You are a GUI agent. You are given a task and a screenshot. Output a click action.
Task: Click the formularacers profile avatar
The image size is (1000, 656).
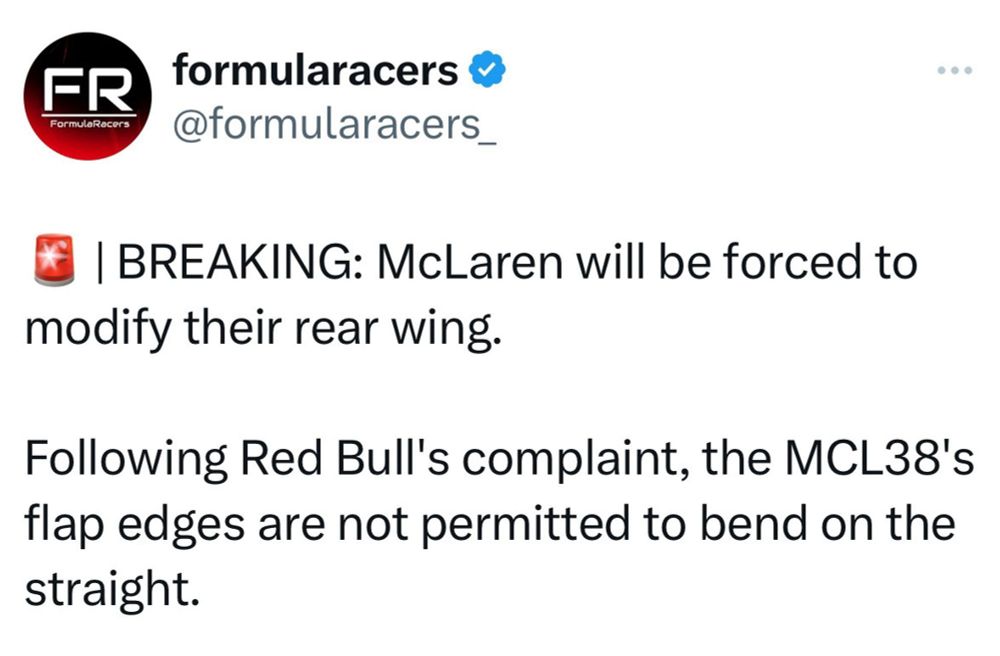point(87,96)
